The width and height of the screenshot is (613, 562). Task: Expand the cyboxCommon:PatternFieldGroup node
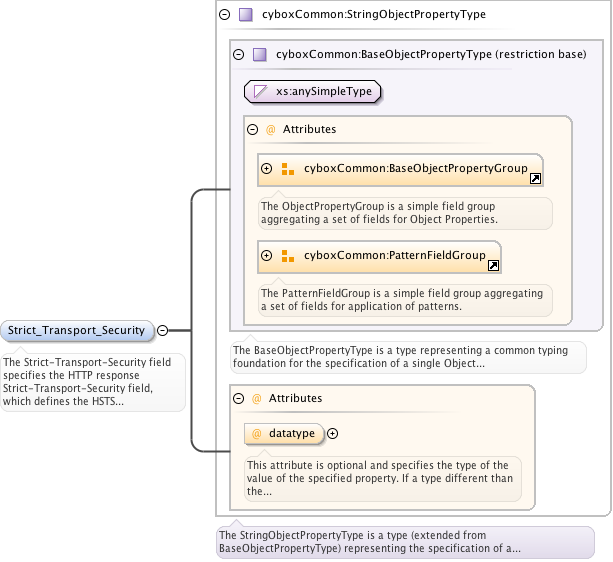267,256
